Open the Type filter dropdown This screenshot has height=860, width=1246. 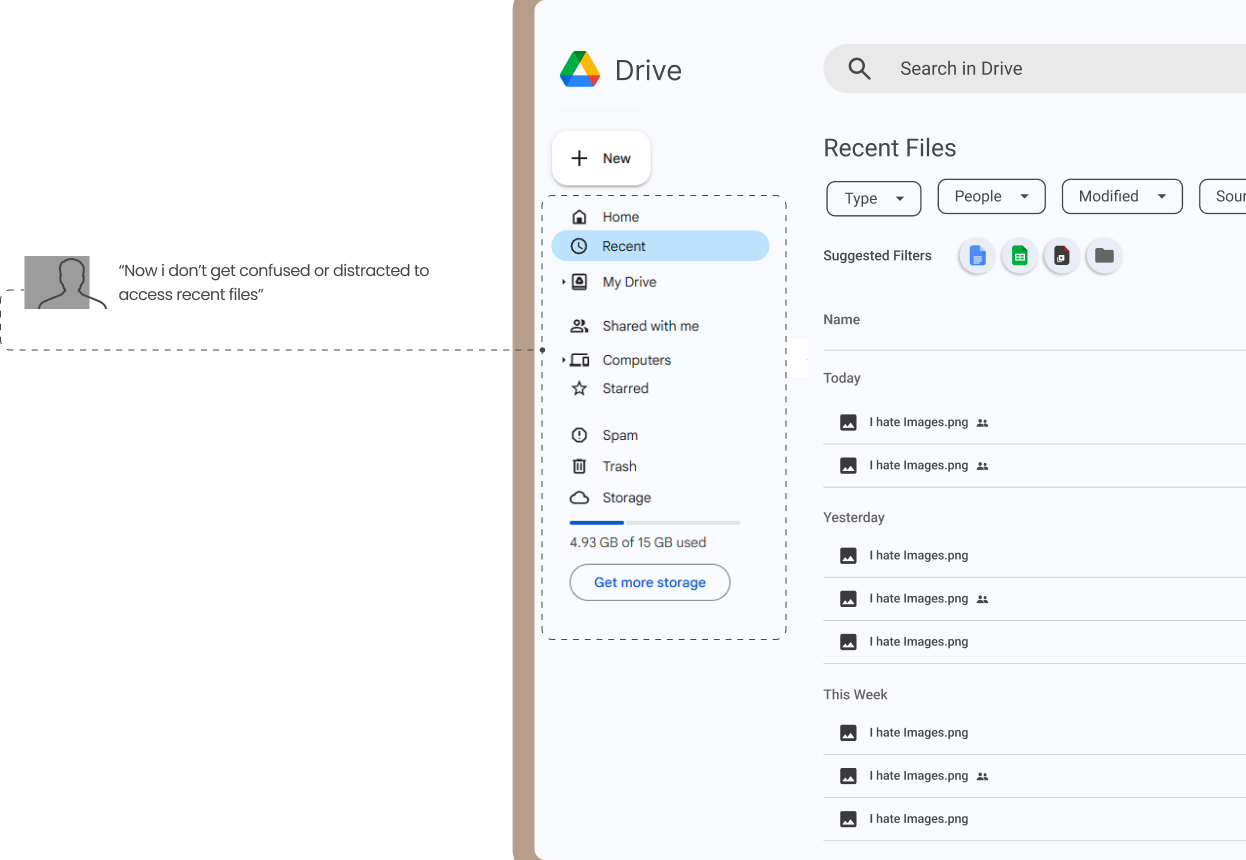tap(874, 198)
